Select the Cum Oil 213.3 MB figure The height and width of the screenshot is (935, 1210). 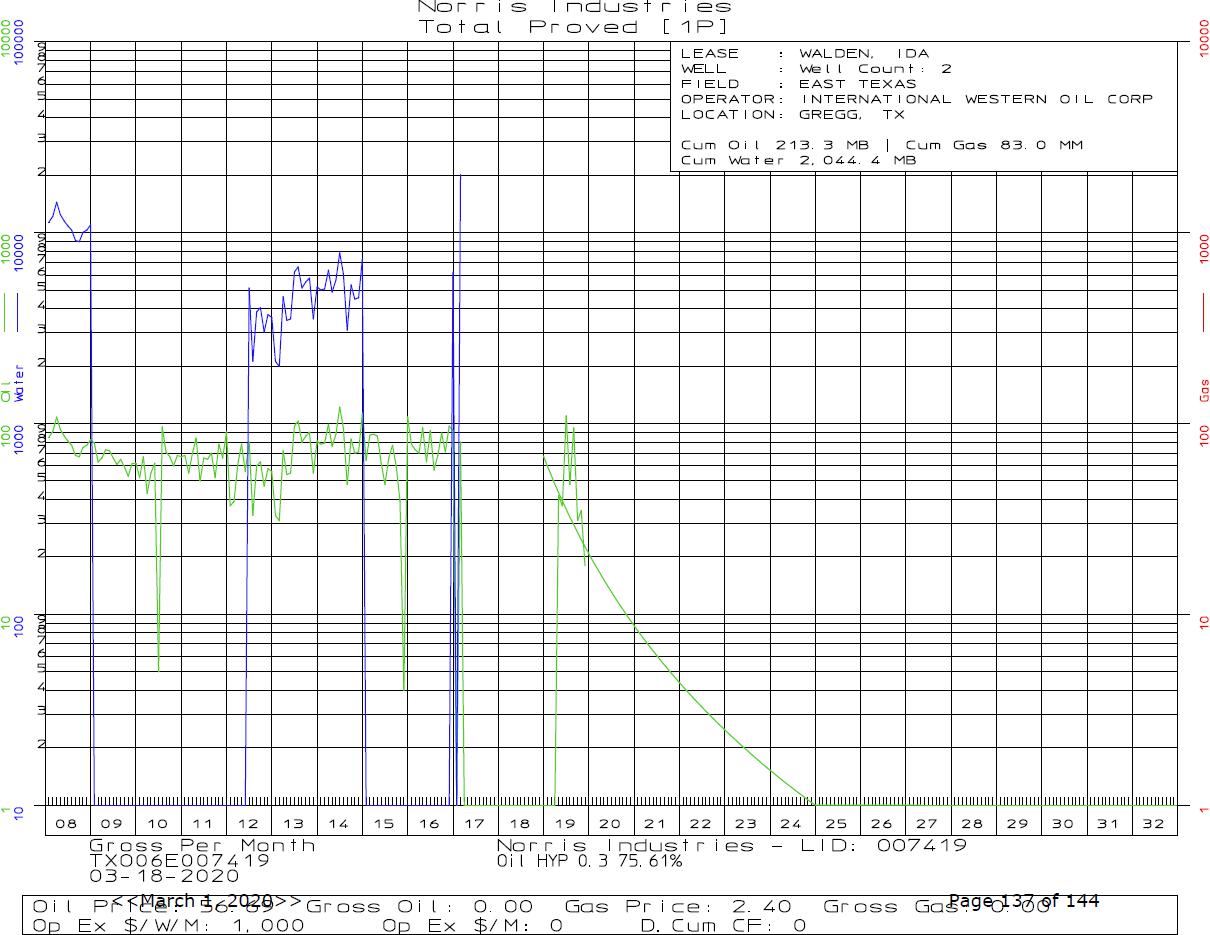click(x=768, y=145)
